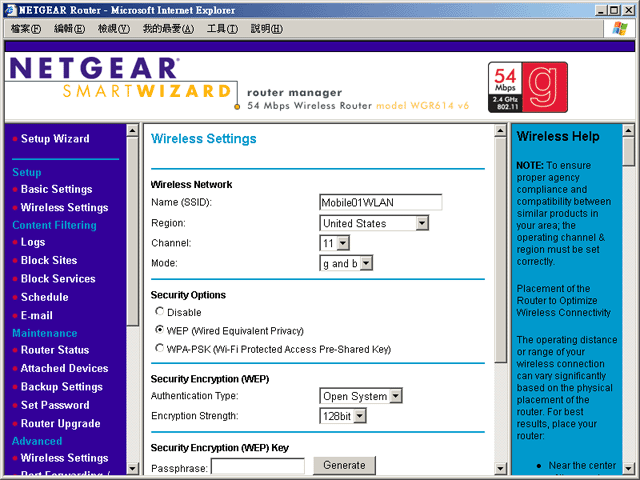Click the Passphrase input field
640x480 pixels.
258,467
